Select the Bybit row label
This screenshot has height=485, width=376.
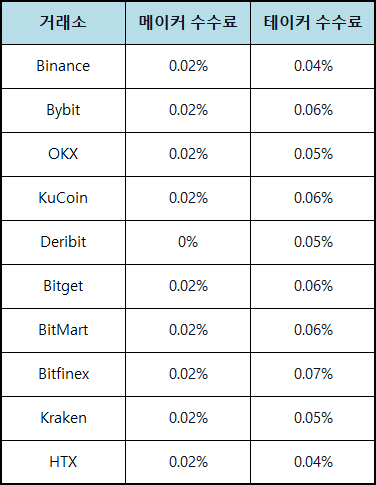(63, 110)
